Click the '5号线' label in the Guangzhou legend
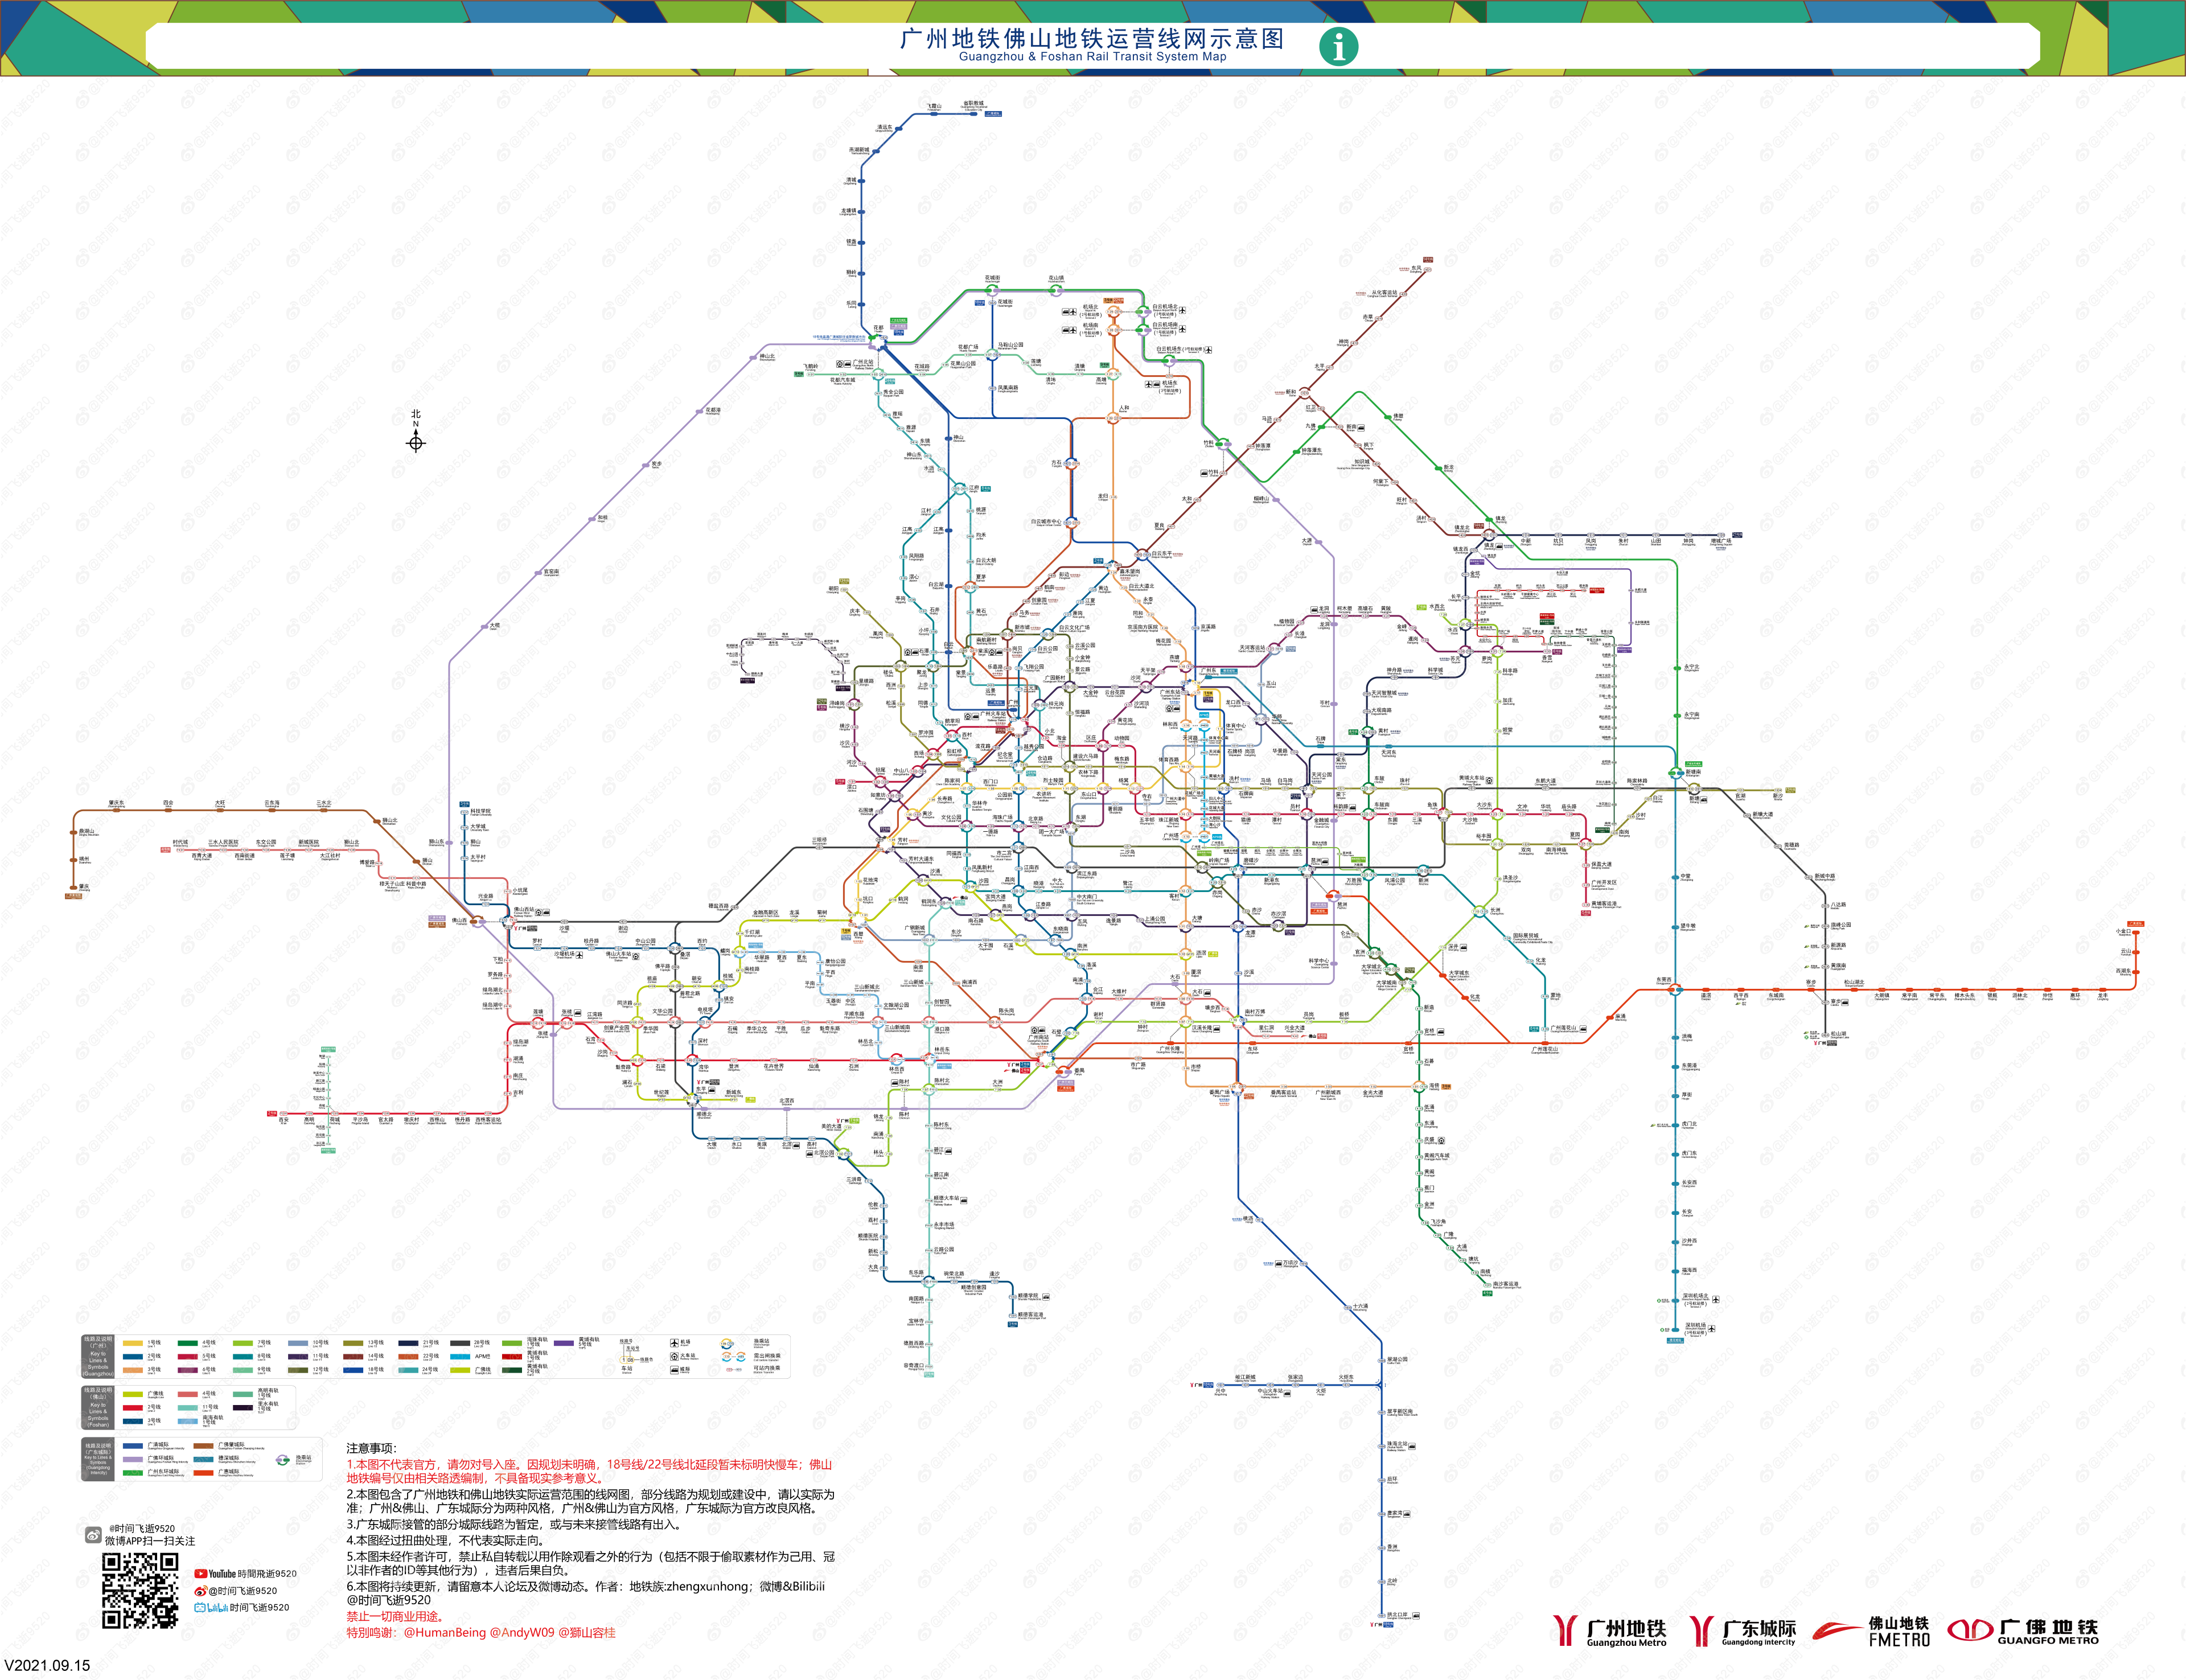The height and width of the screenshot is (1680, 2186). (209, 1356)
